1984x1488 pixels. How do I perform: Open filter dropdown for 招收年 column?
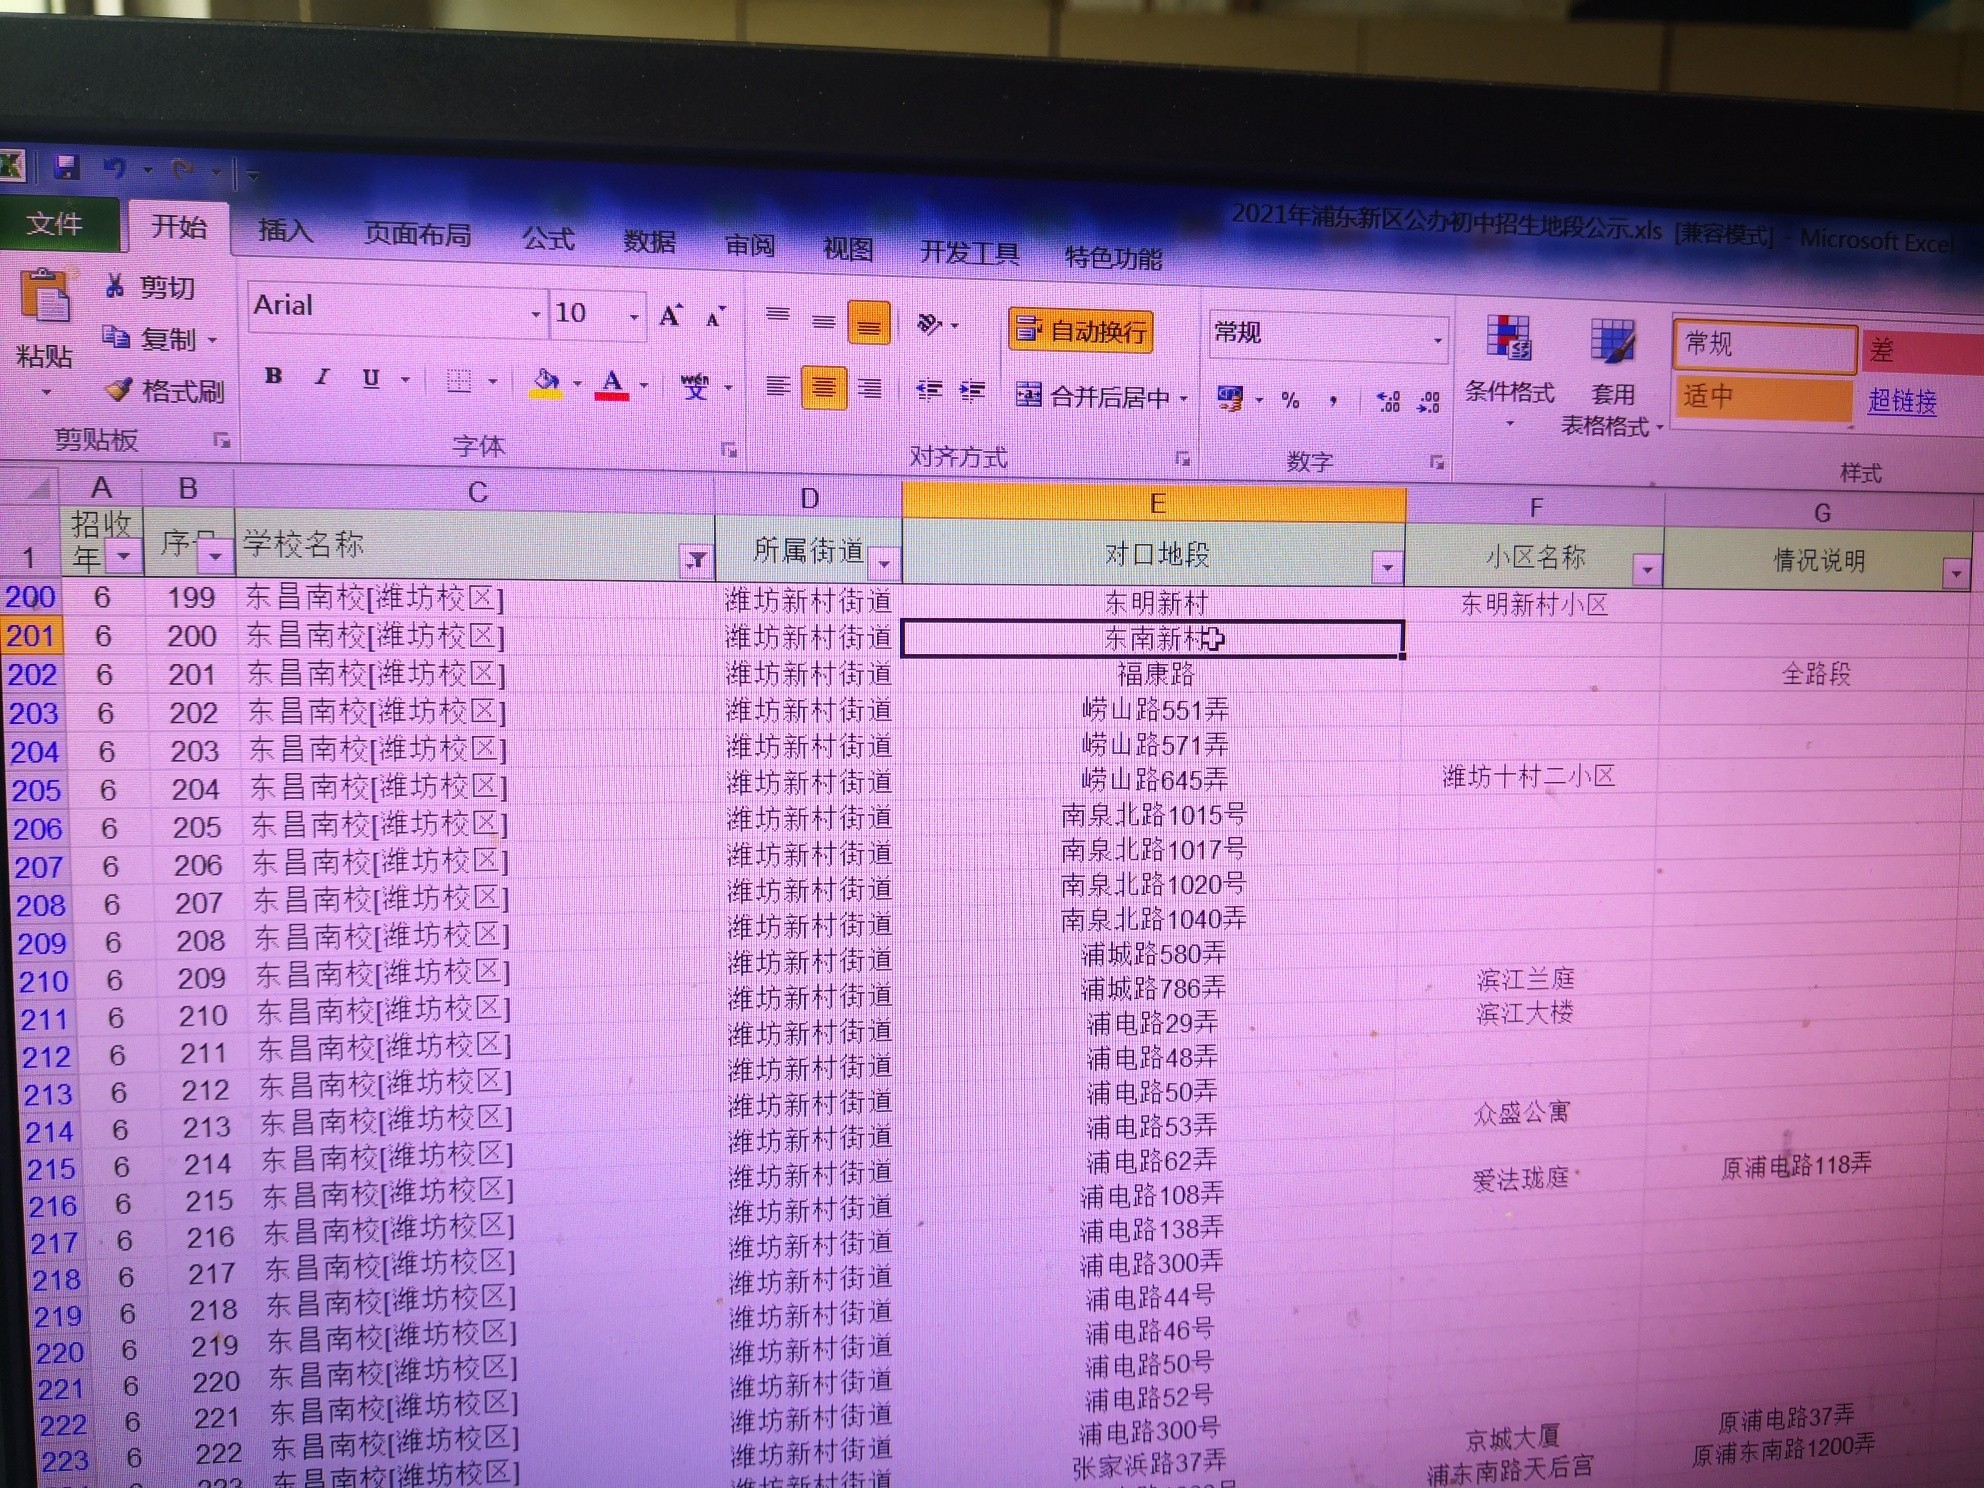click(124, 555)
